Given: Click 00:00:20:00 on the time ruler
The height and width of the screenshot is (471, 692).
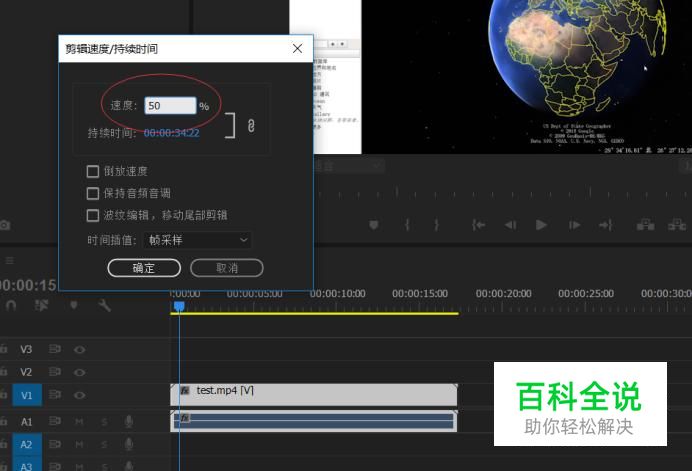Looking at the screenshot, I should click(x=504, y=294).
